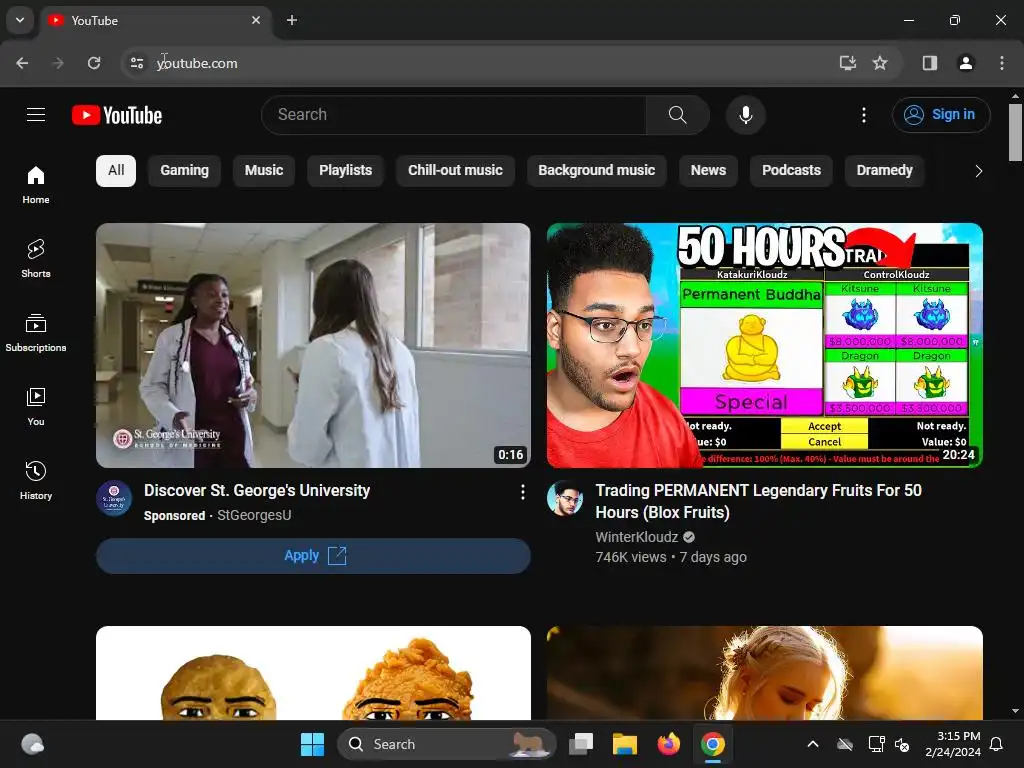This screenshot has width=1024, height=768.
Task: Select the Music filter chip
Action: (x=264, y=170)
